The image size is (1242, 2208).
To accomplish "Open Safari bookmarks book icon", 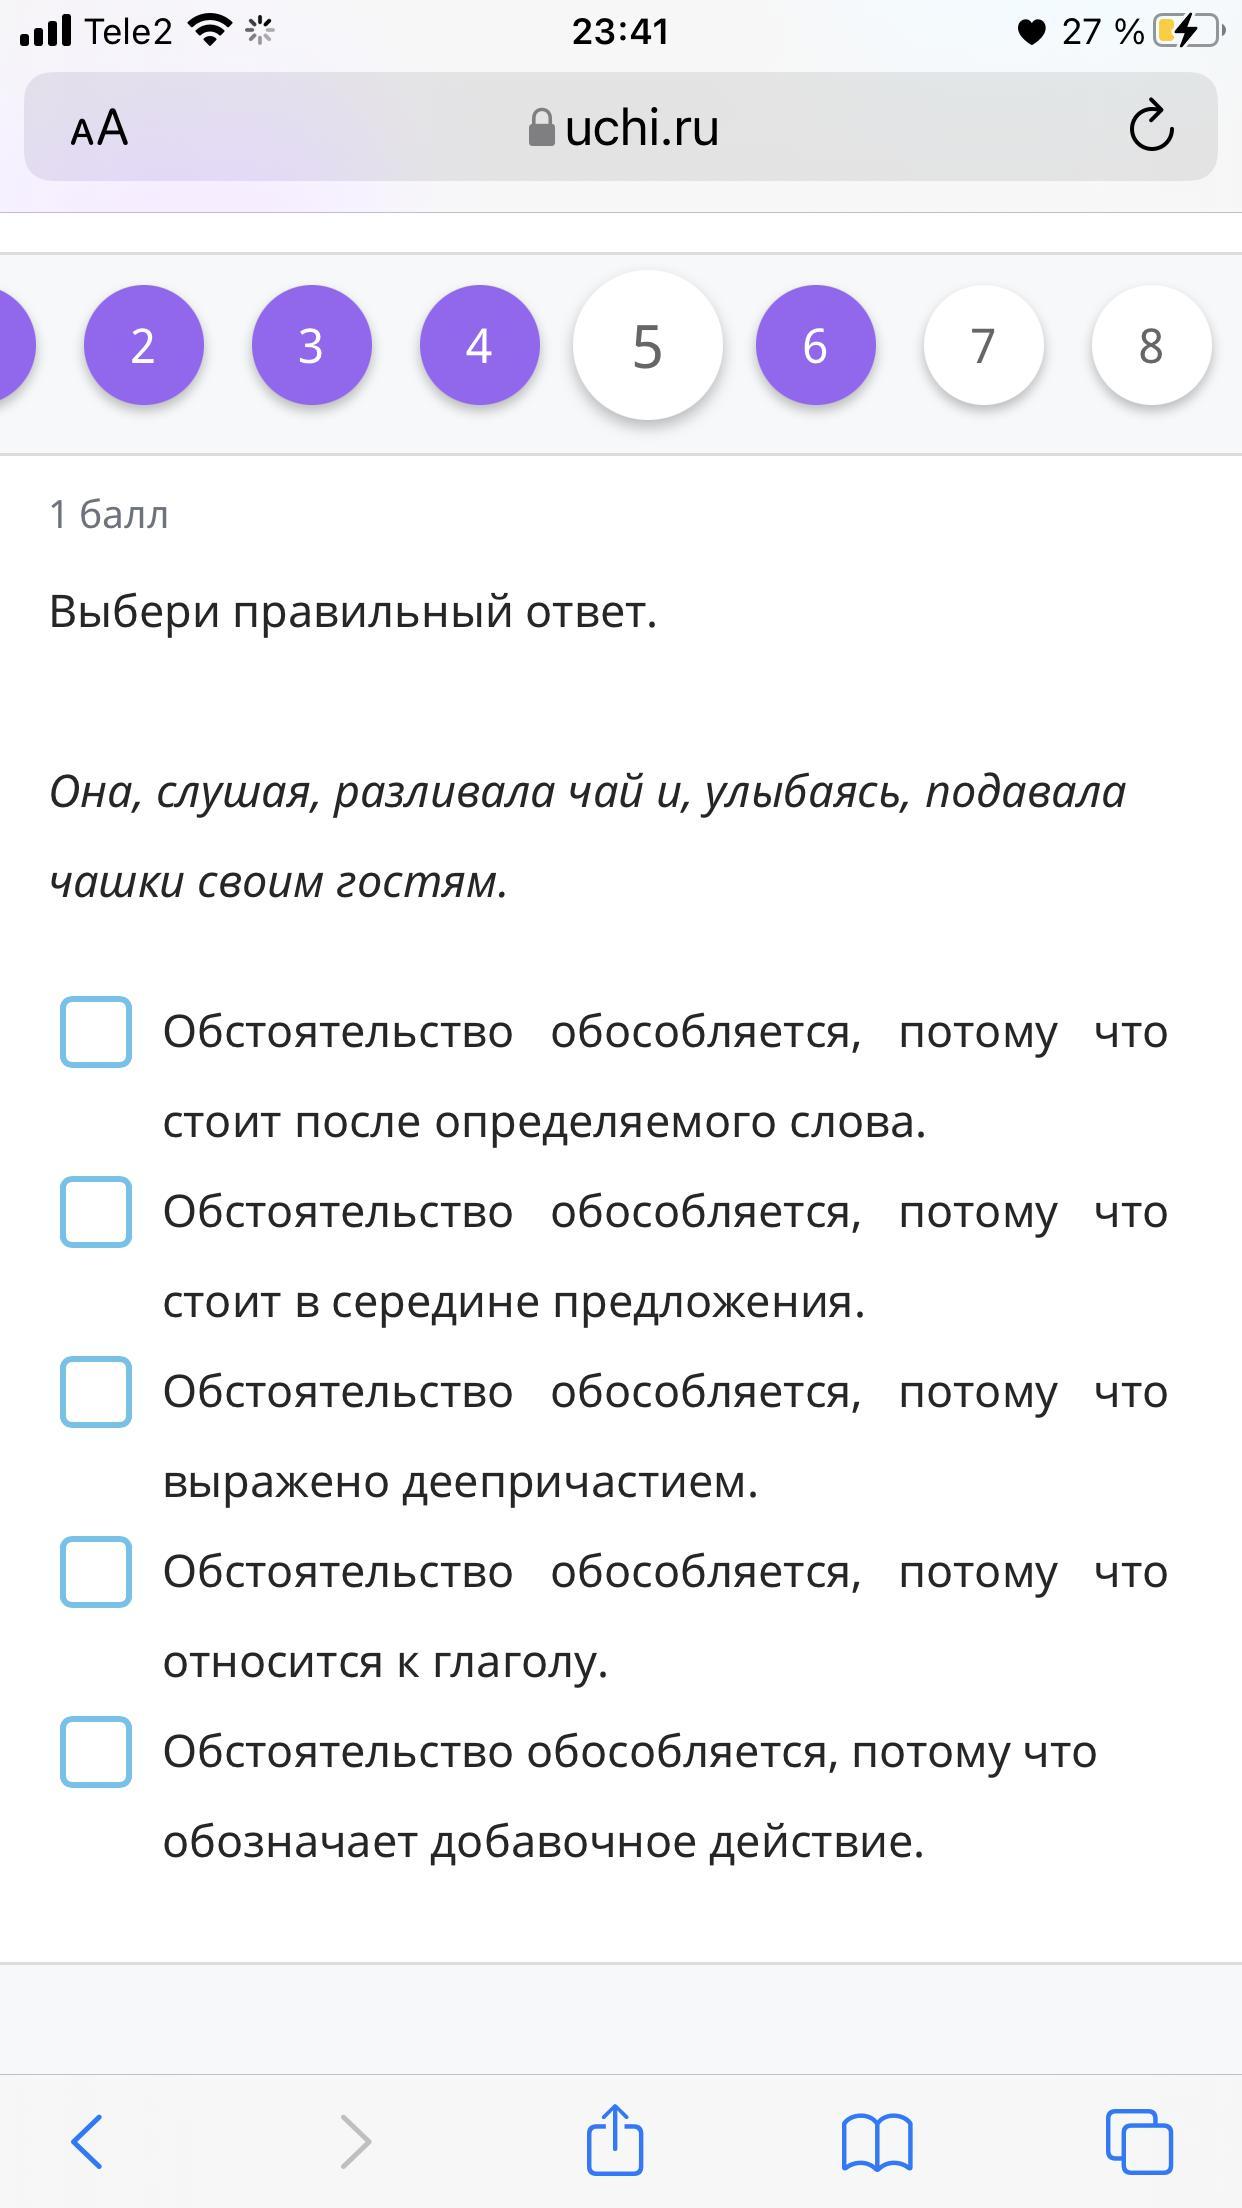I will [877, 2141].
